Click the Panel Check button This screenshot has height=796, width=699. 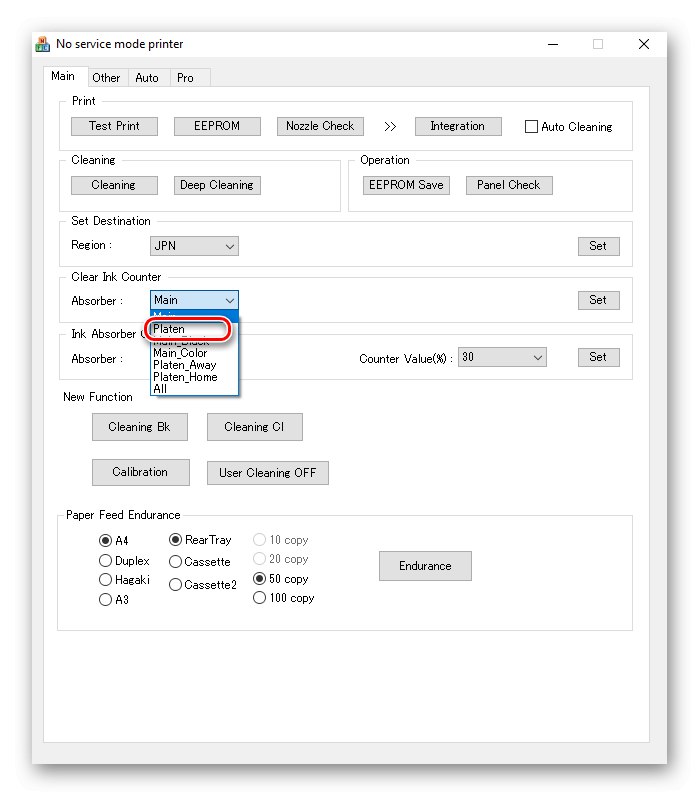click(x=509, y=185)
